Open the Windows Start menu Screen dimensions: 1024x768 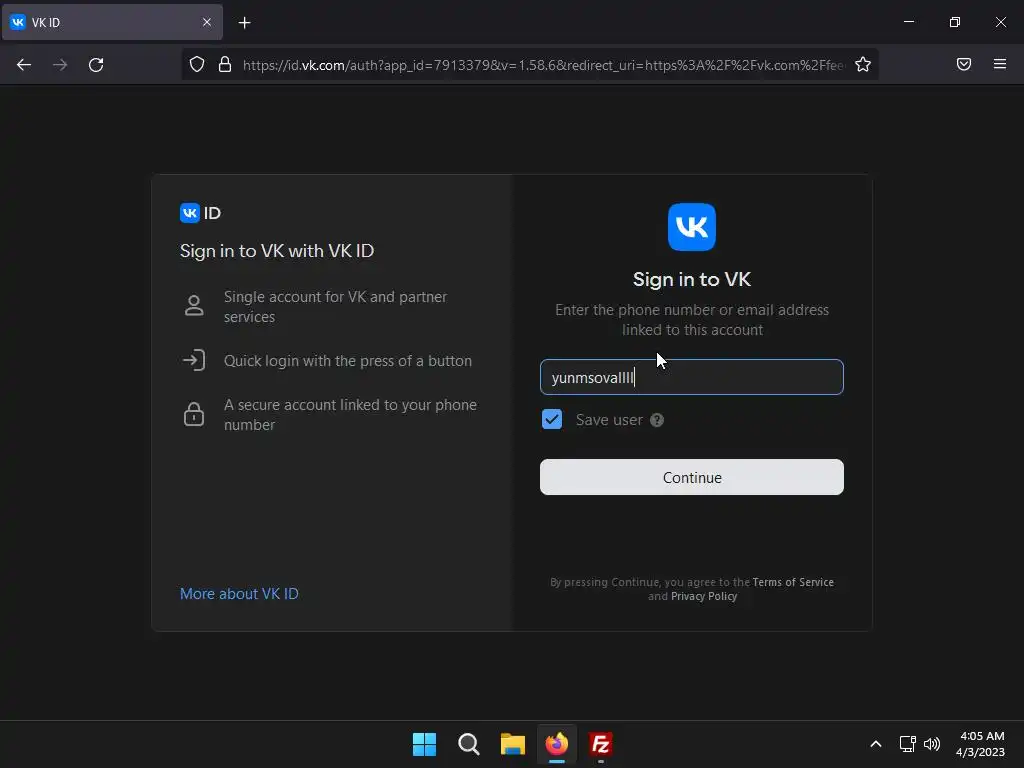[424, 744]
